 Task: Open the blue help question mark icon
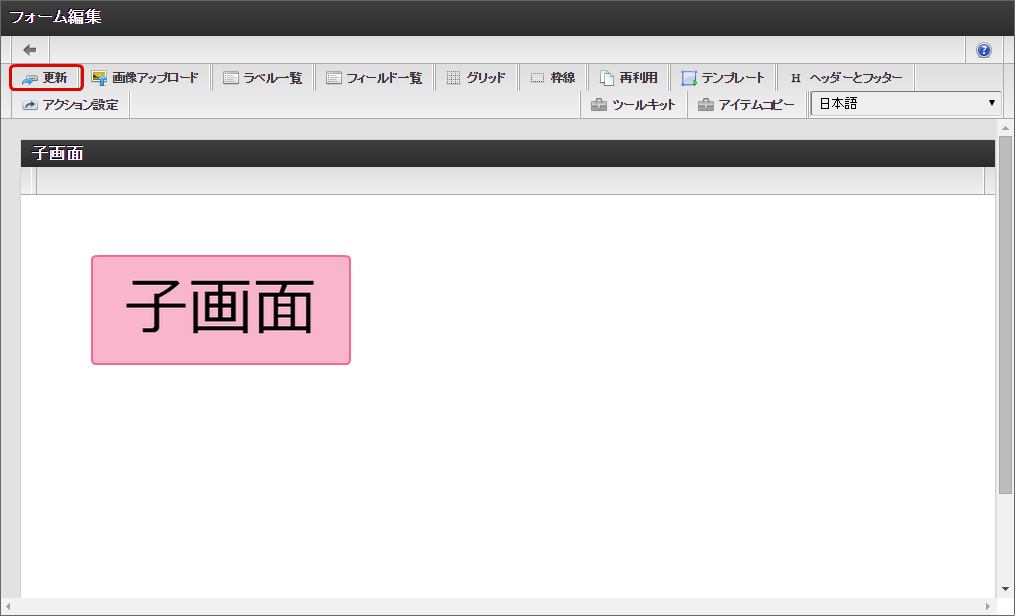(x=983, y=50)
